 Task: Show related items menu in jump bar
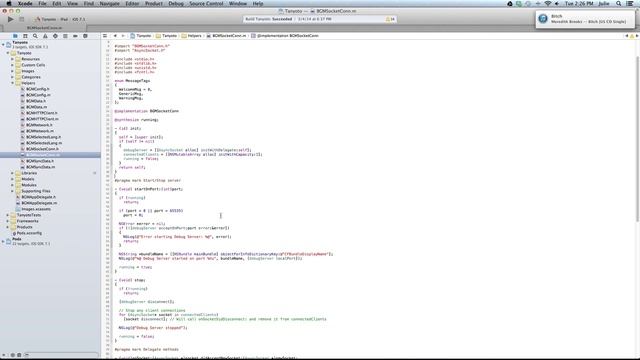105,36
